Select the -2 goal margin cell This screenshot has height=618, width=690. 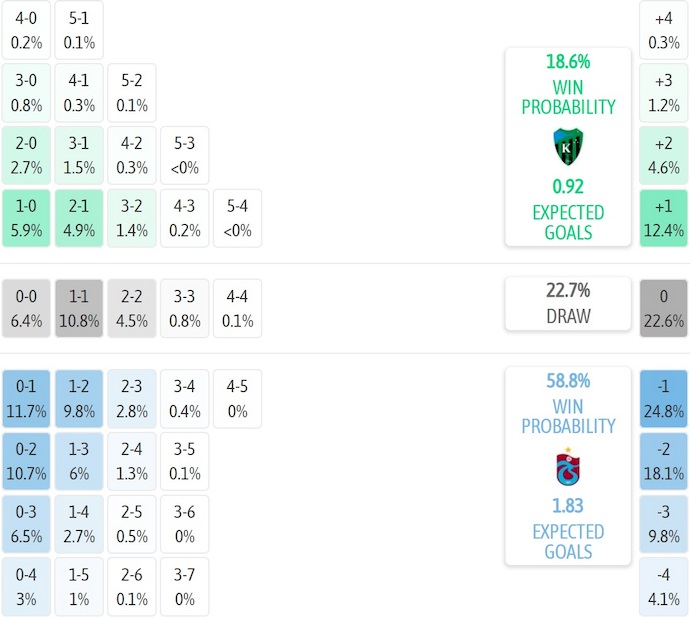(x=664, y=462)
